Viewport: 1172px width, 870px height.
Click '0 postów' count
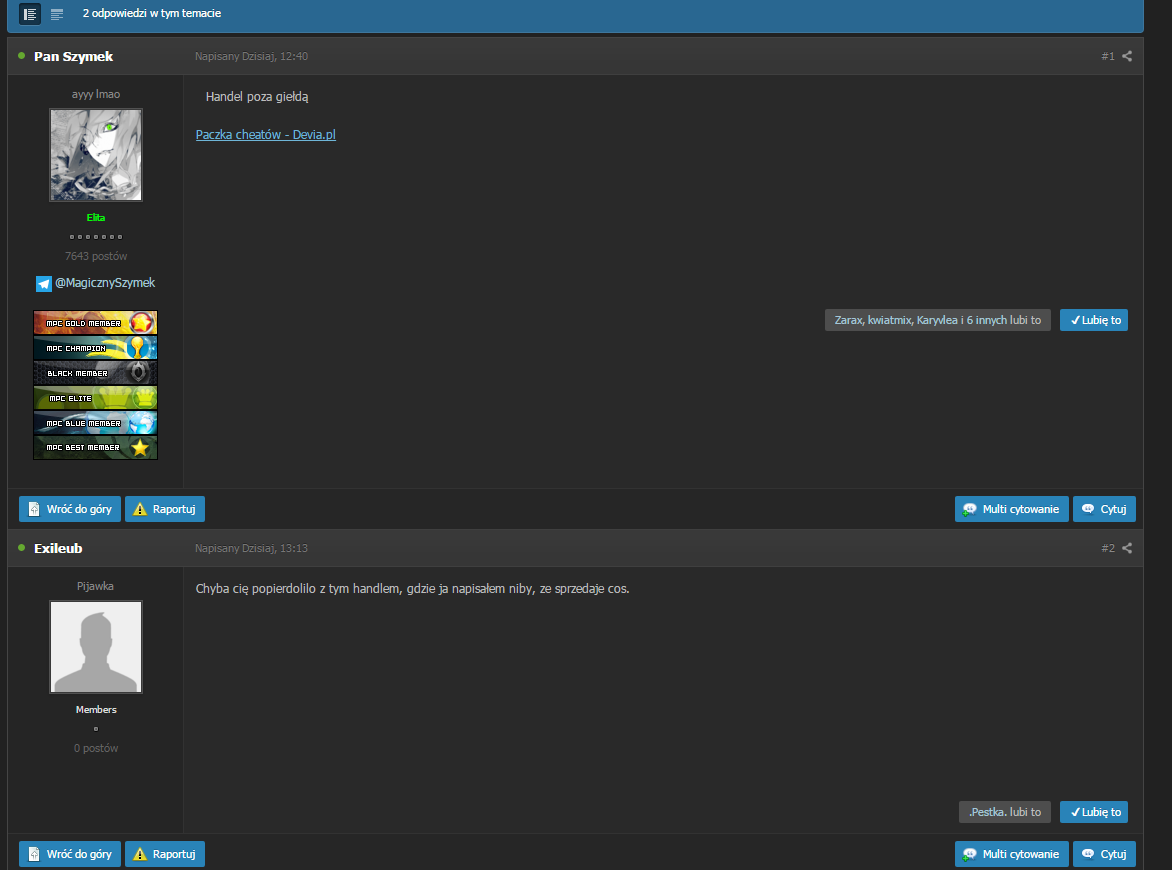click(96, 748)
